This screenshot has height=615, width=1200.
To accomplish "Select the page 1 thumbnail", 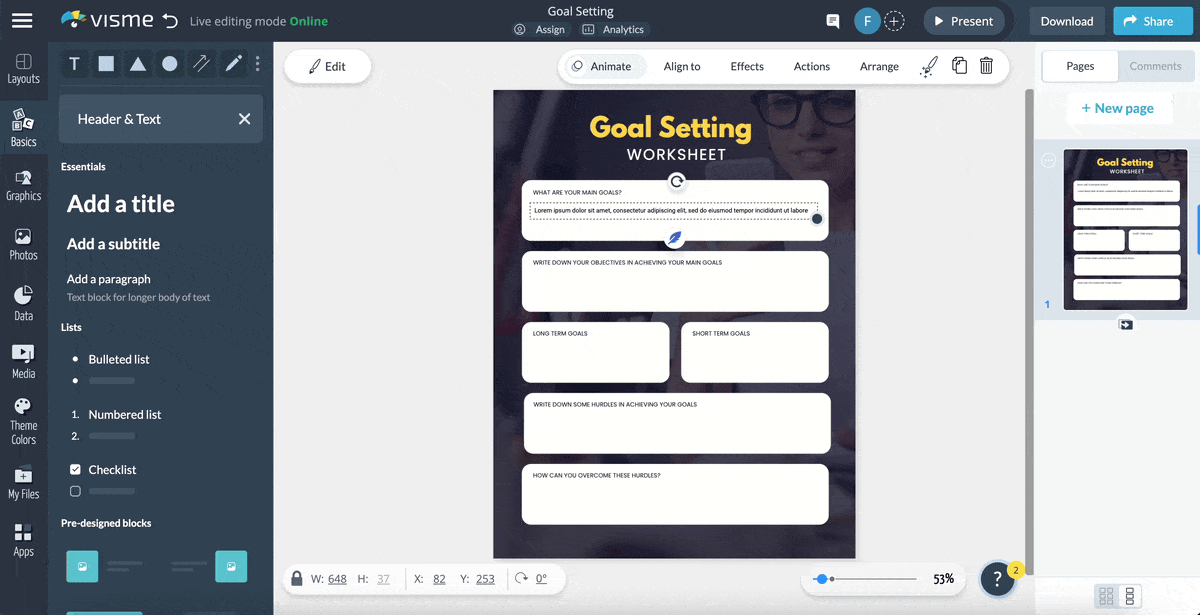I will tap(1125, 230).
